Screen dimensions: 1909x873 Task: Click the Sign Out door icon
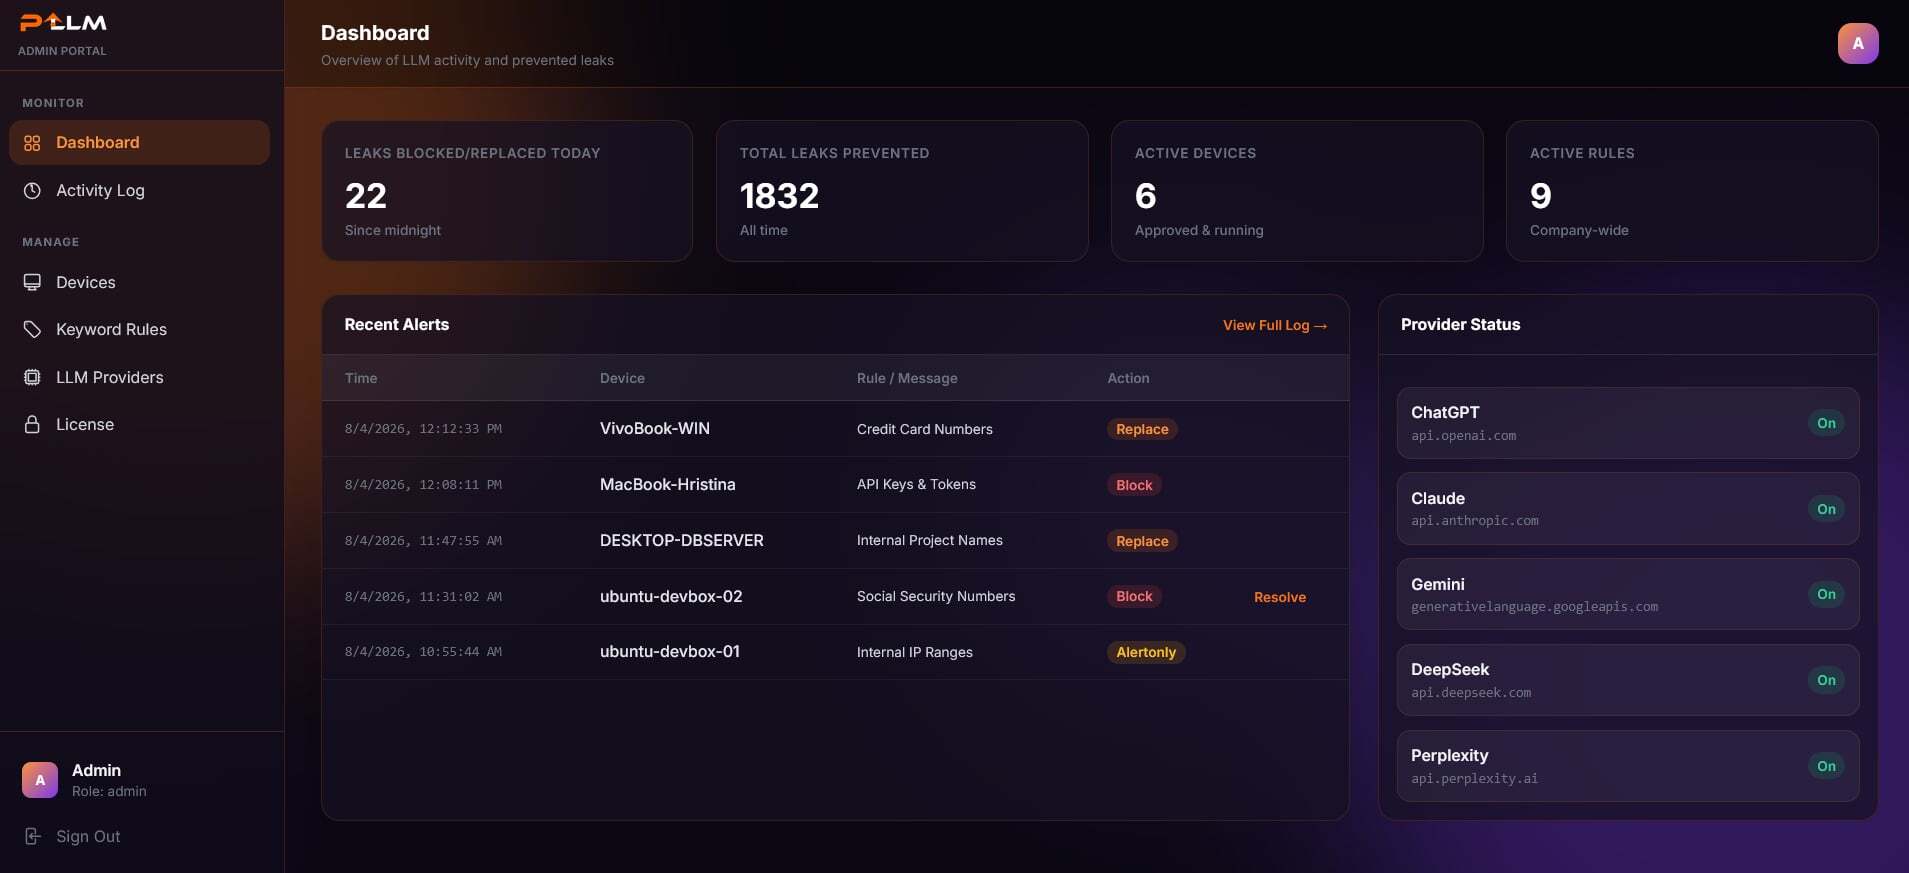(x=32, y=836)
